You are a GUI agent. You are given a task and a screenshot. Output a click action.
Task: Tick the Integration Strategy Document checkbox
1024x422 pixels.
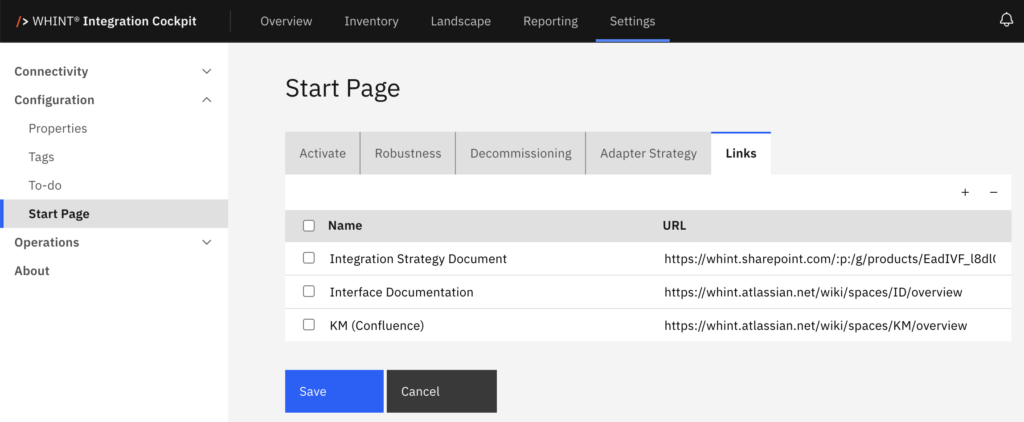click(x=309, y=258)
